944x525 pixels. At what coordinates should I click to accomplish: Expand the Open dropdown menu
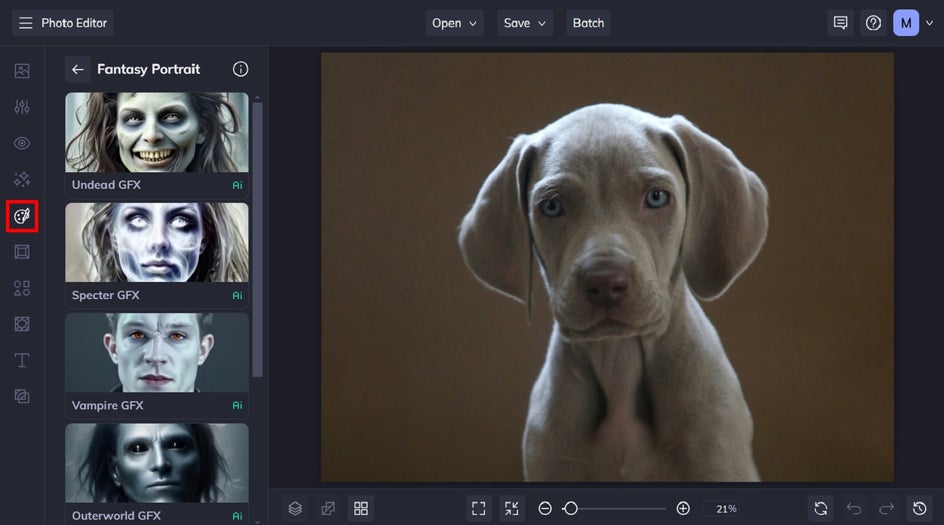click(x=455, y=23)
